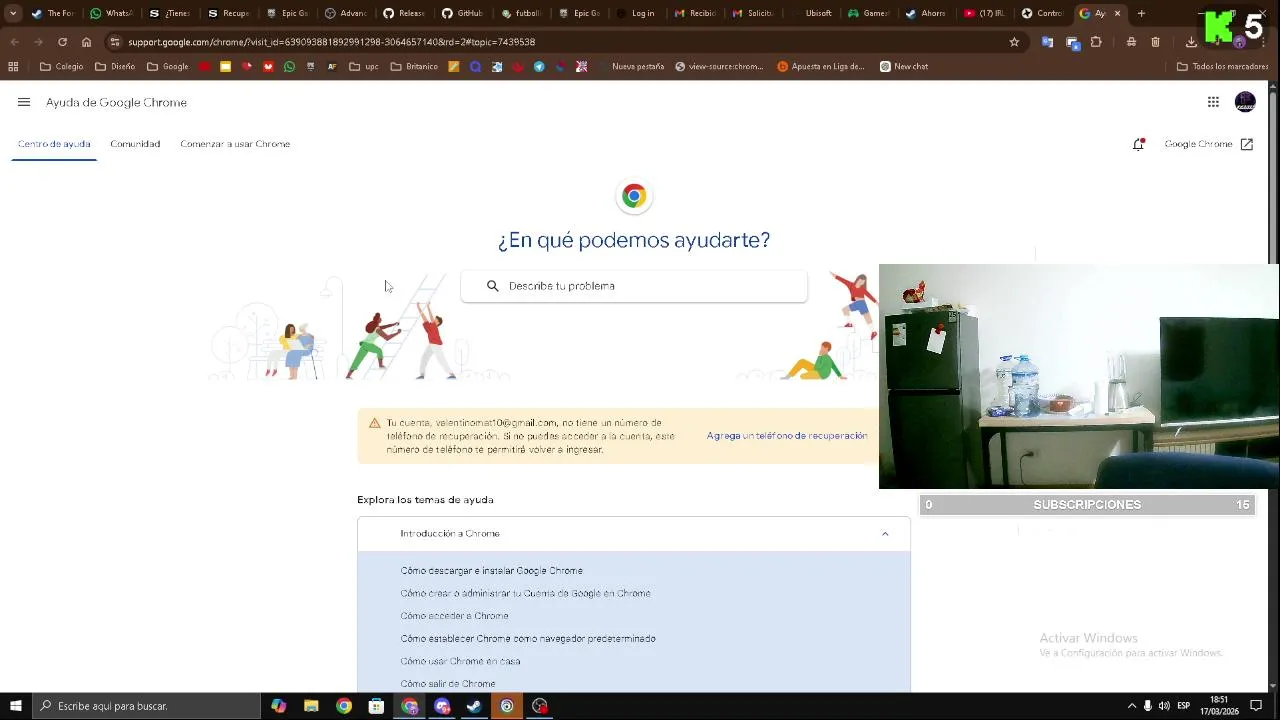The image size is (1280, 720).
Task: Click the browser address bar URL
Action: [331, 42]
